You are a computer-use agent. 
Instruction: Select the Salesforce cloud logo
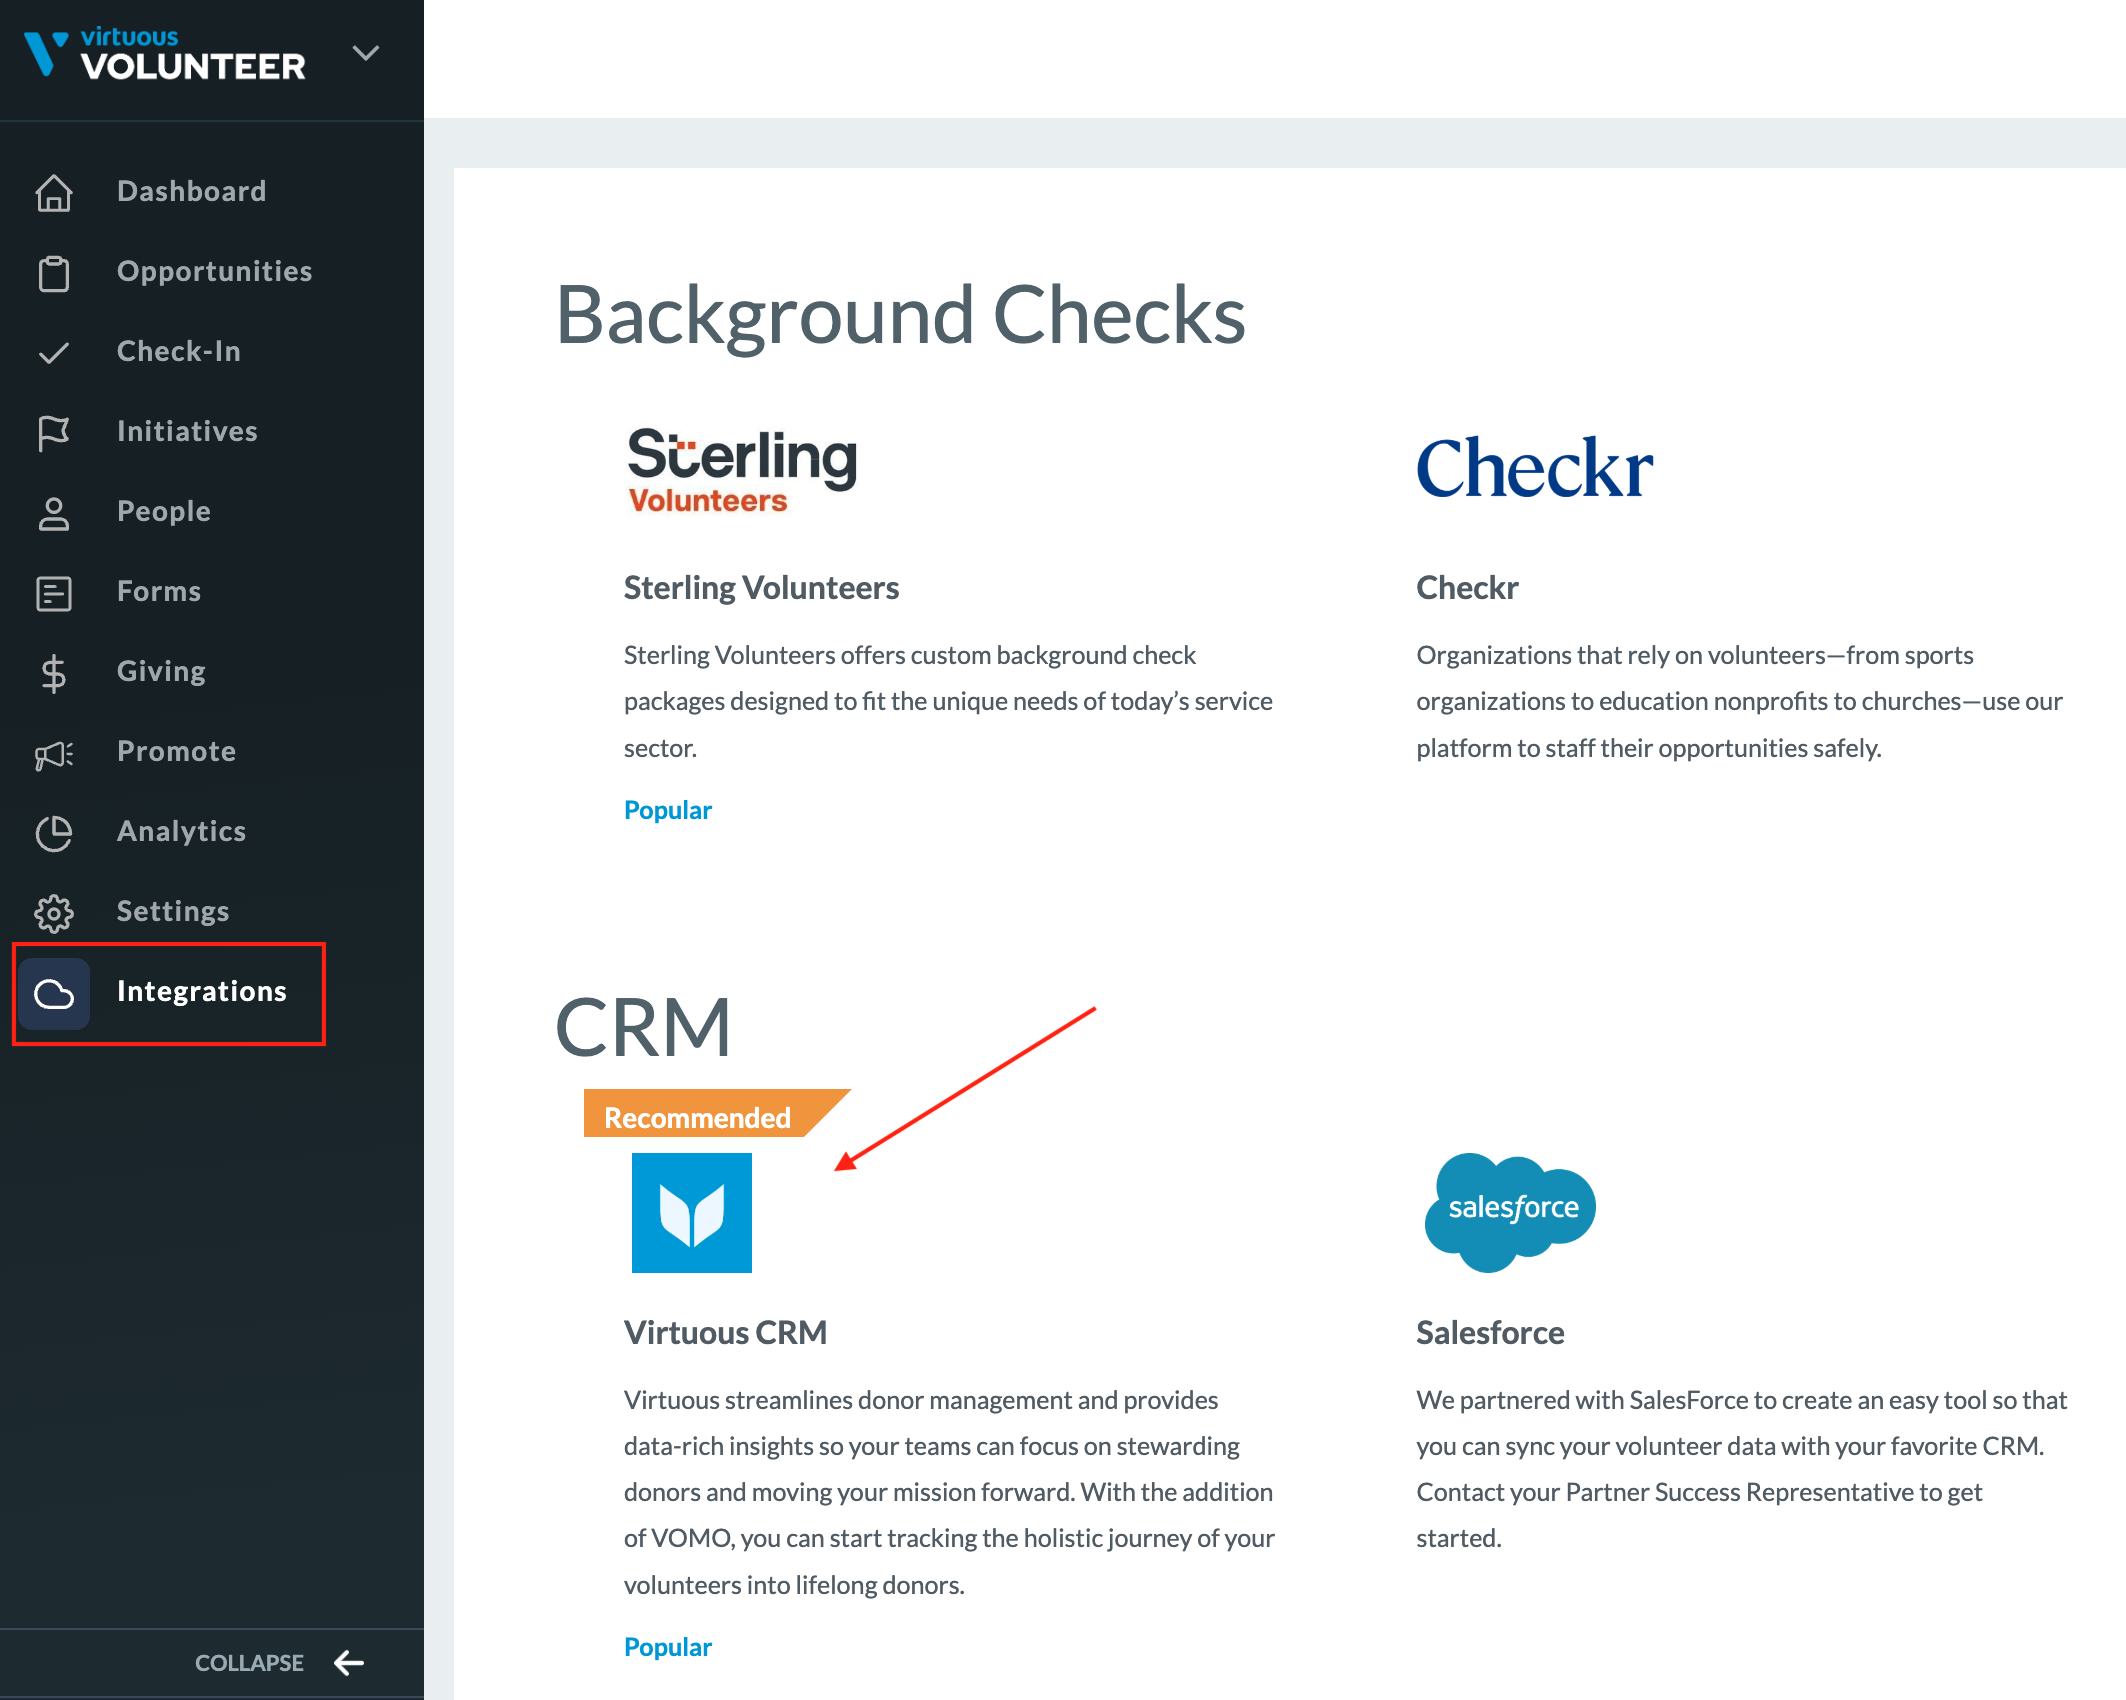coord(1510,1211)
